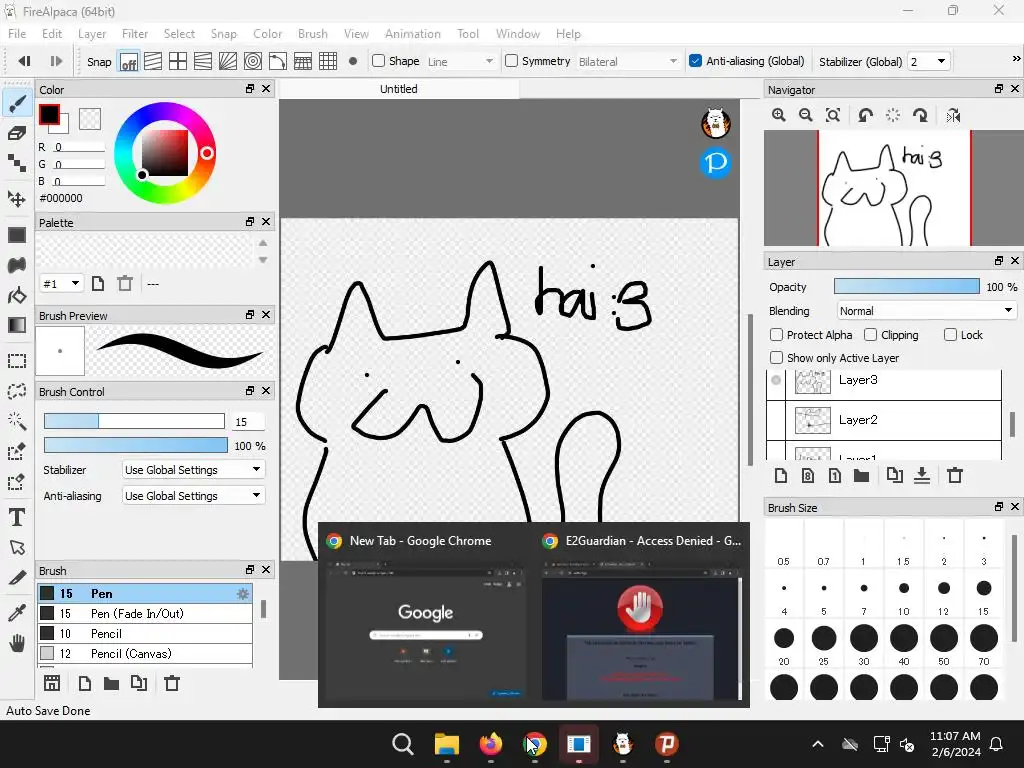Open the Window menu
Image resolution: width=1024 pixels, height=768 pixels.
click(x=518, y=34)
